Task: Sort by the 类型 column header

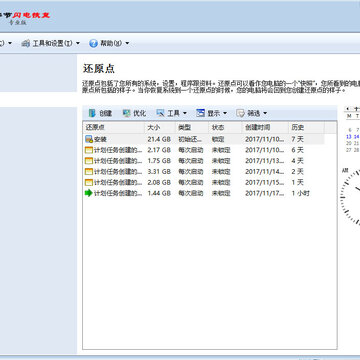Action: pos(192,127)
